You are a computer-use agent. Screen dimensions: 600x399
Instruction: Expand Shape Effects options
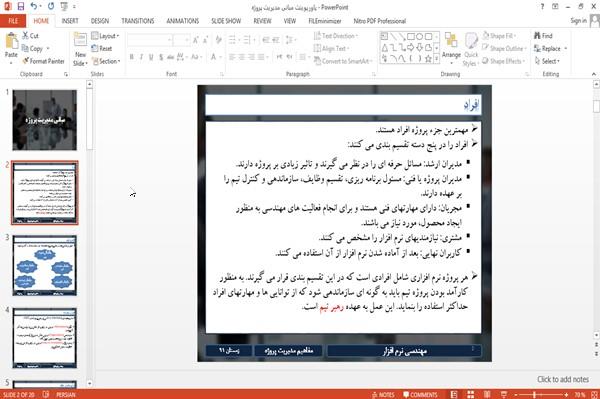(x=504, y=61)
